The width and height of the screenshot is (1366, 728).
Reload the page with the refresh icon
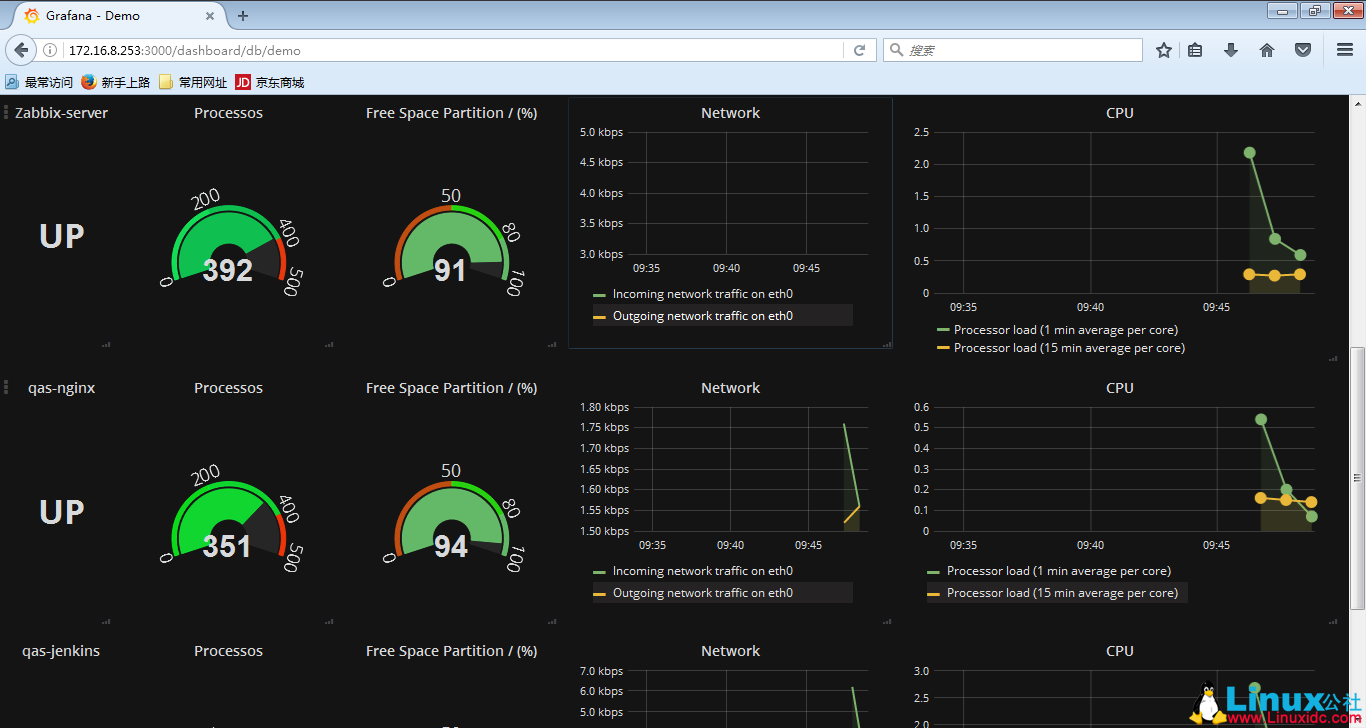click(859, 50)
